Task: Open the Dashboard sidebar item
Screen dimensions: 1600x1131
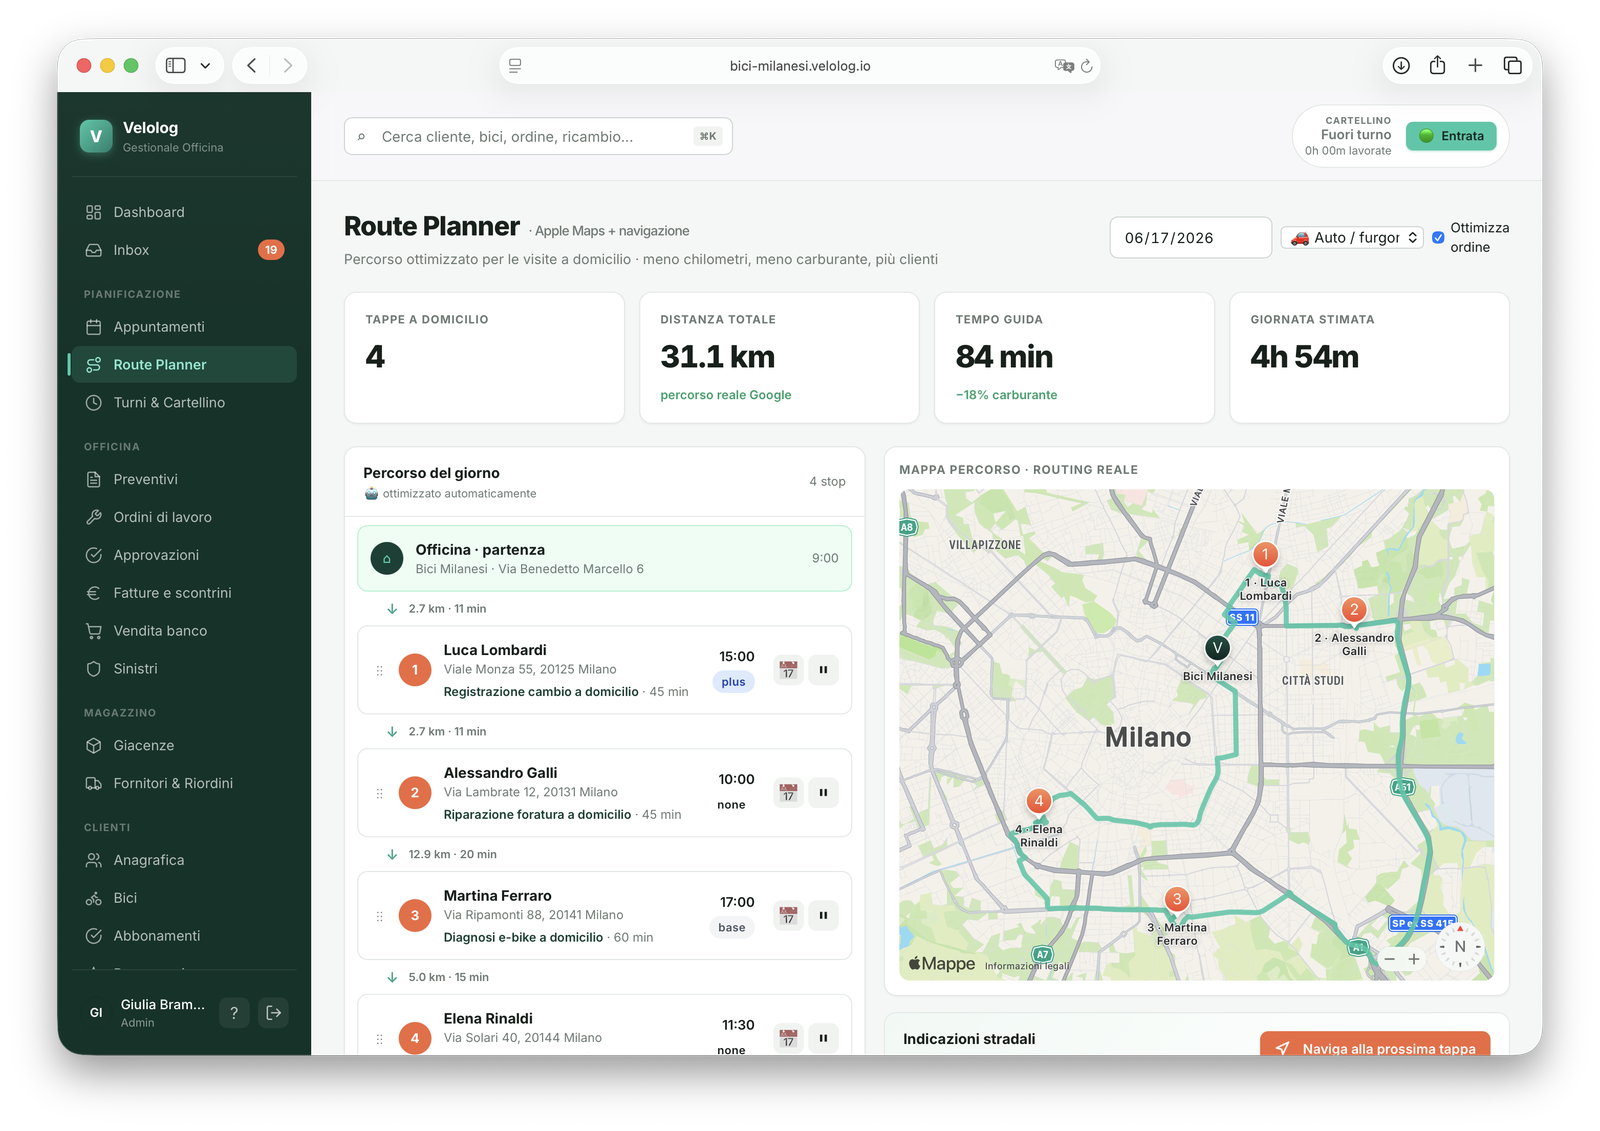Action: 184,212
